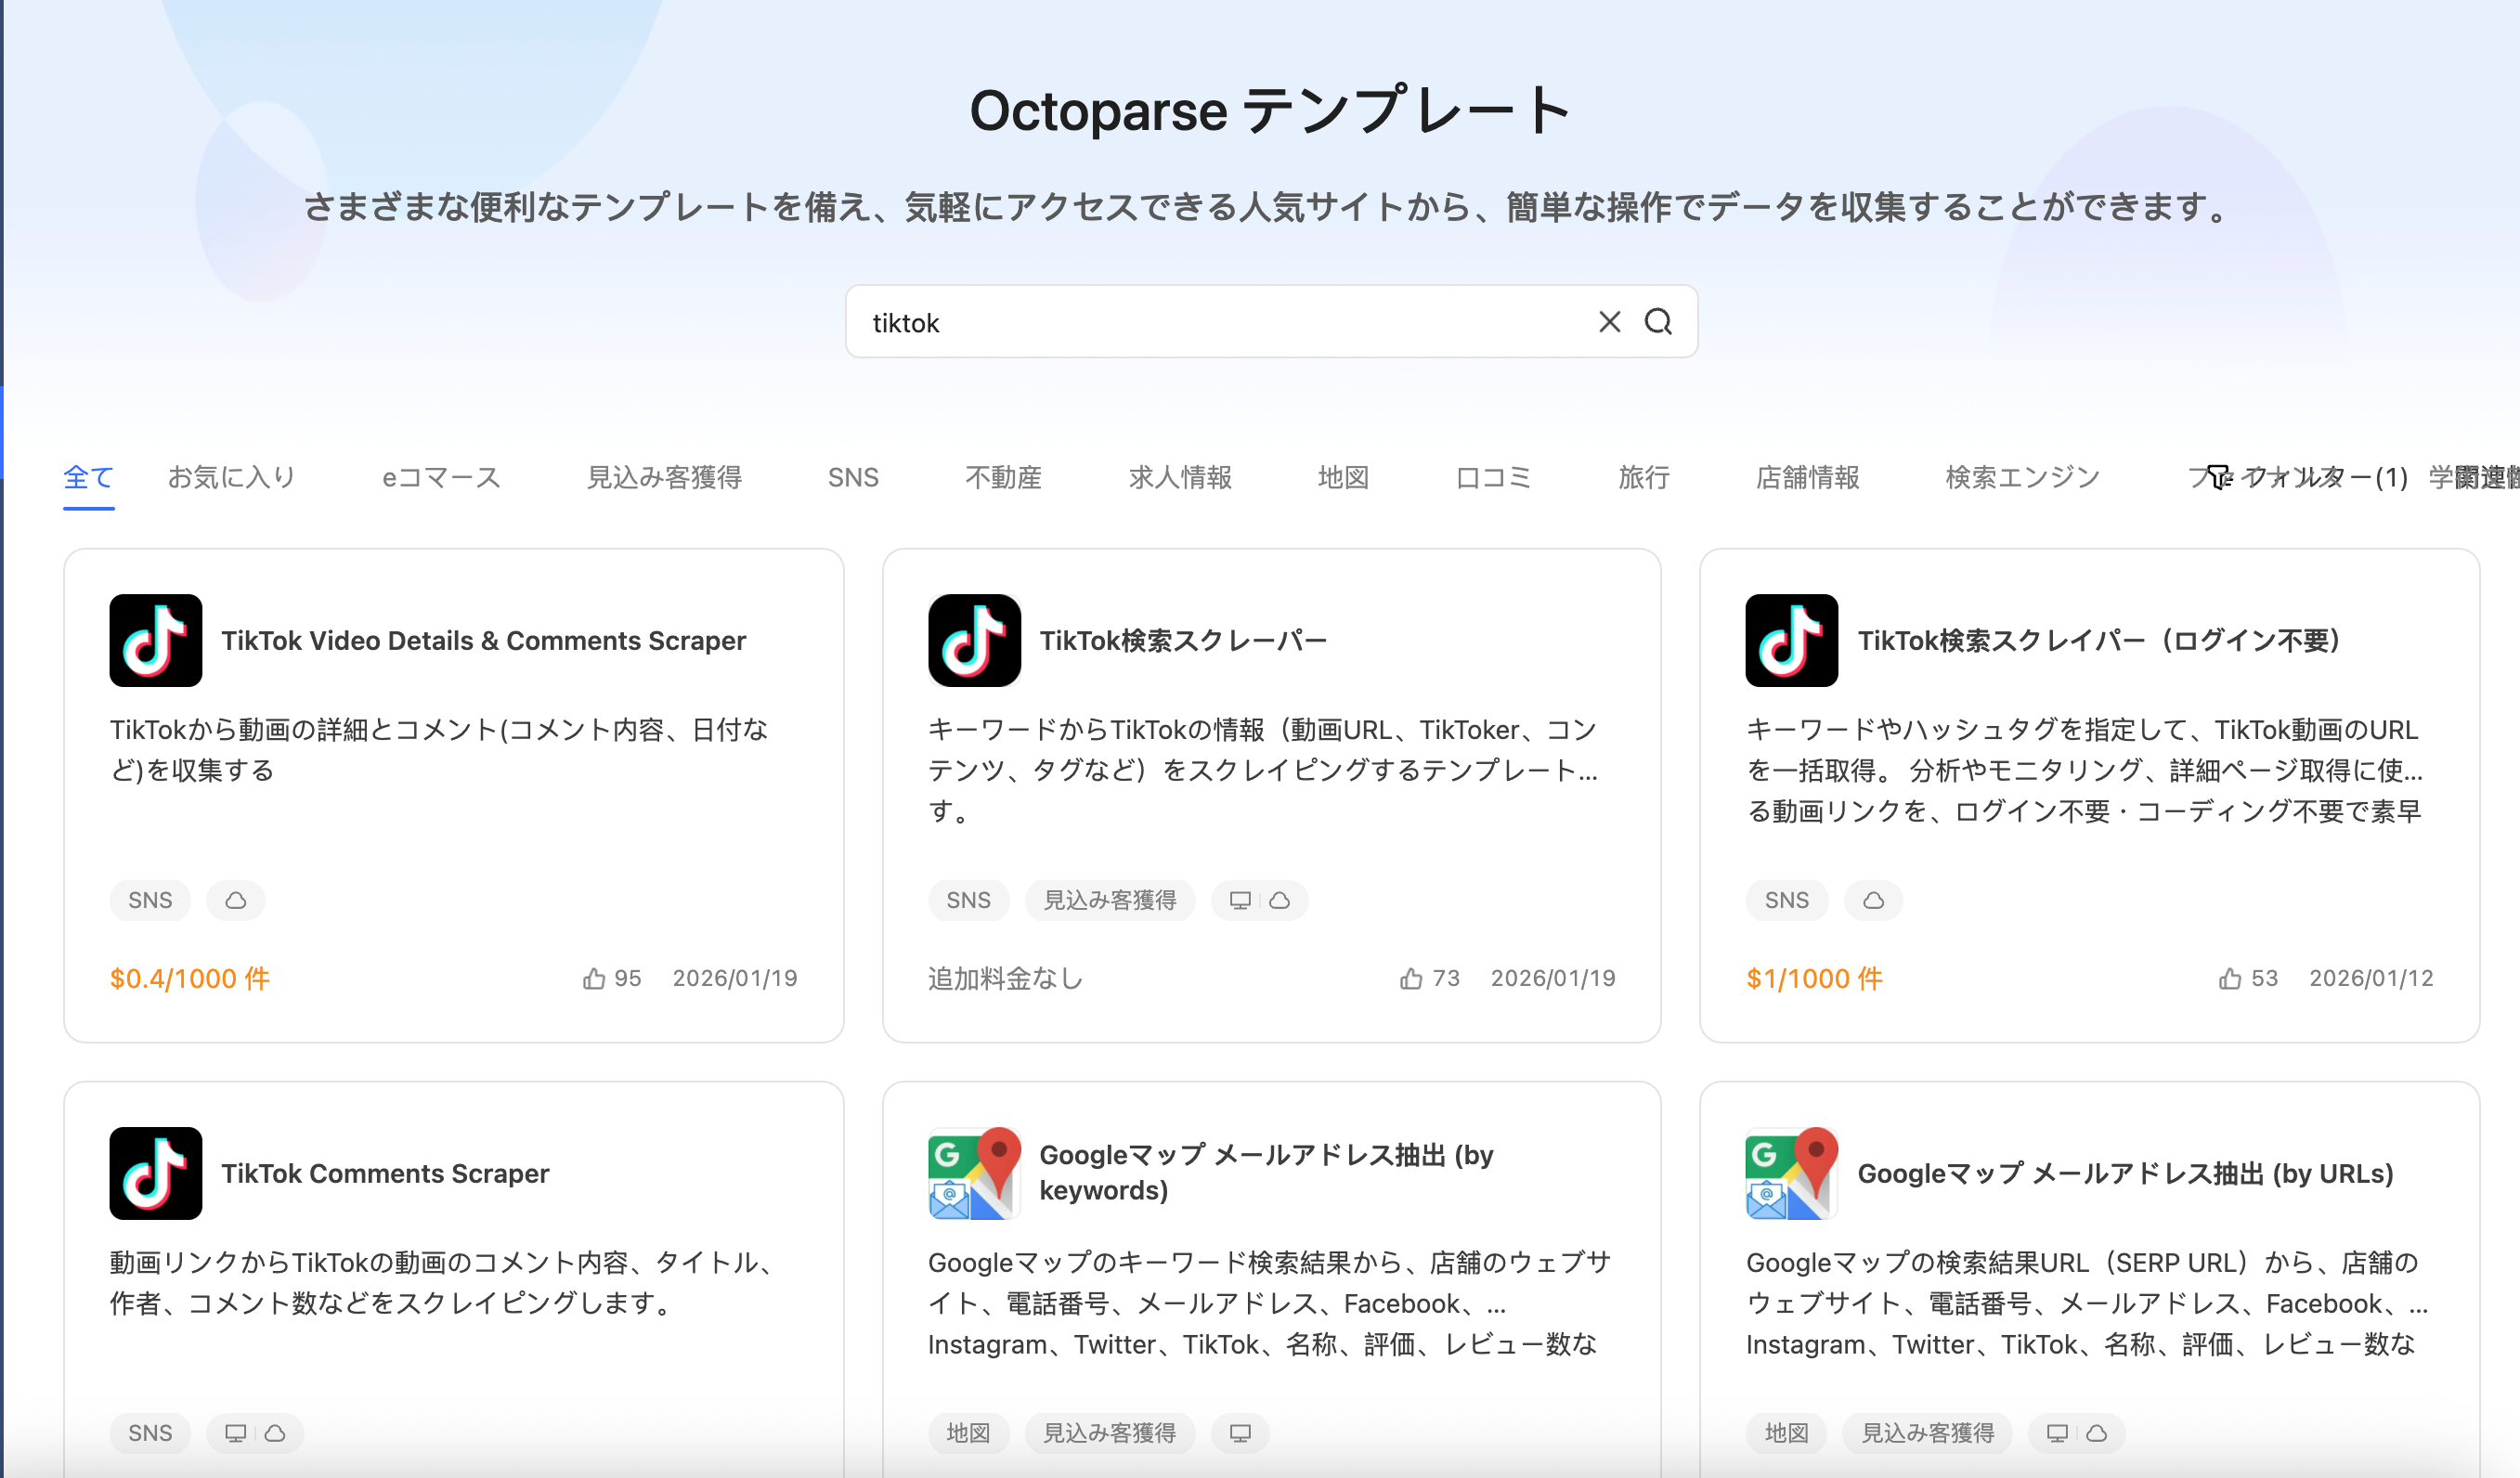Click thumbs-up with 73 likes
The image size is (2520, 1478).
coord(1411,979)
